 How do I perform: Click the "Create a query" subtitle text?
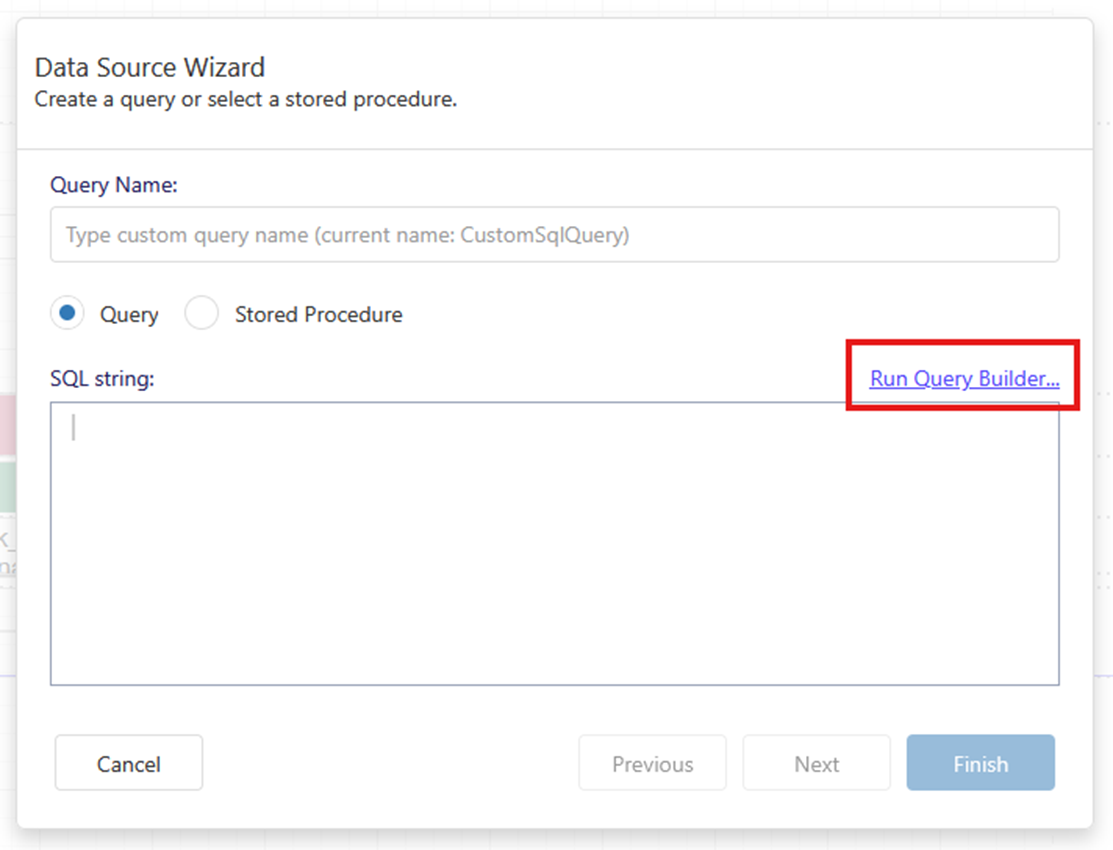click(245, 100)
